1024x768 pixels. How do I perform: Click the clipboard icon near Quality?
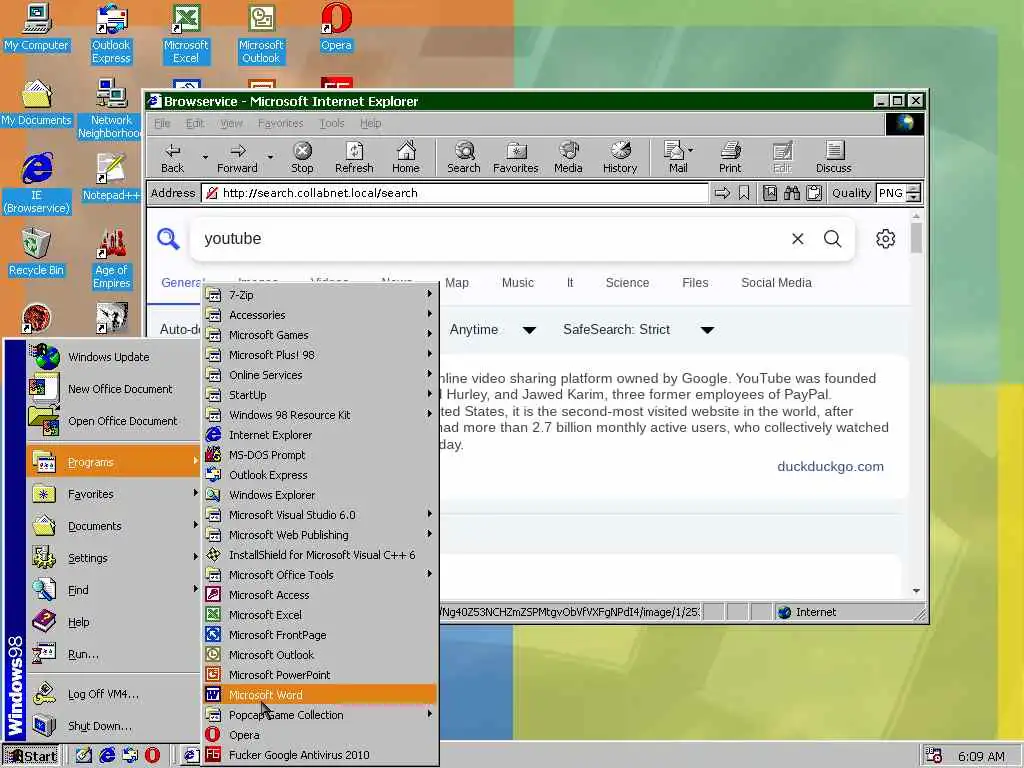tap(814, 193)
